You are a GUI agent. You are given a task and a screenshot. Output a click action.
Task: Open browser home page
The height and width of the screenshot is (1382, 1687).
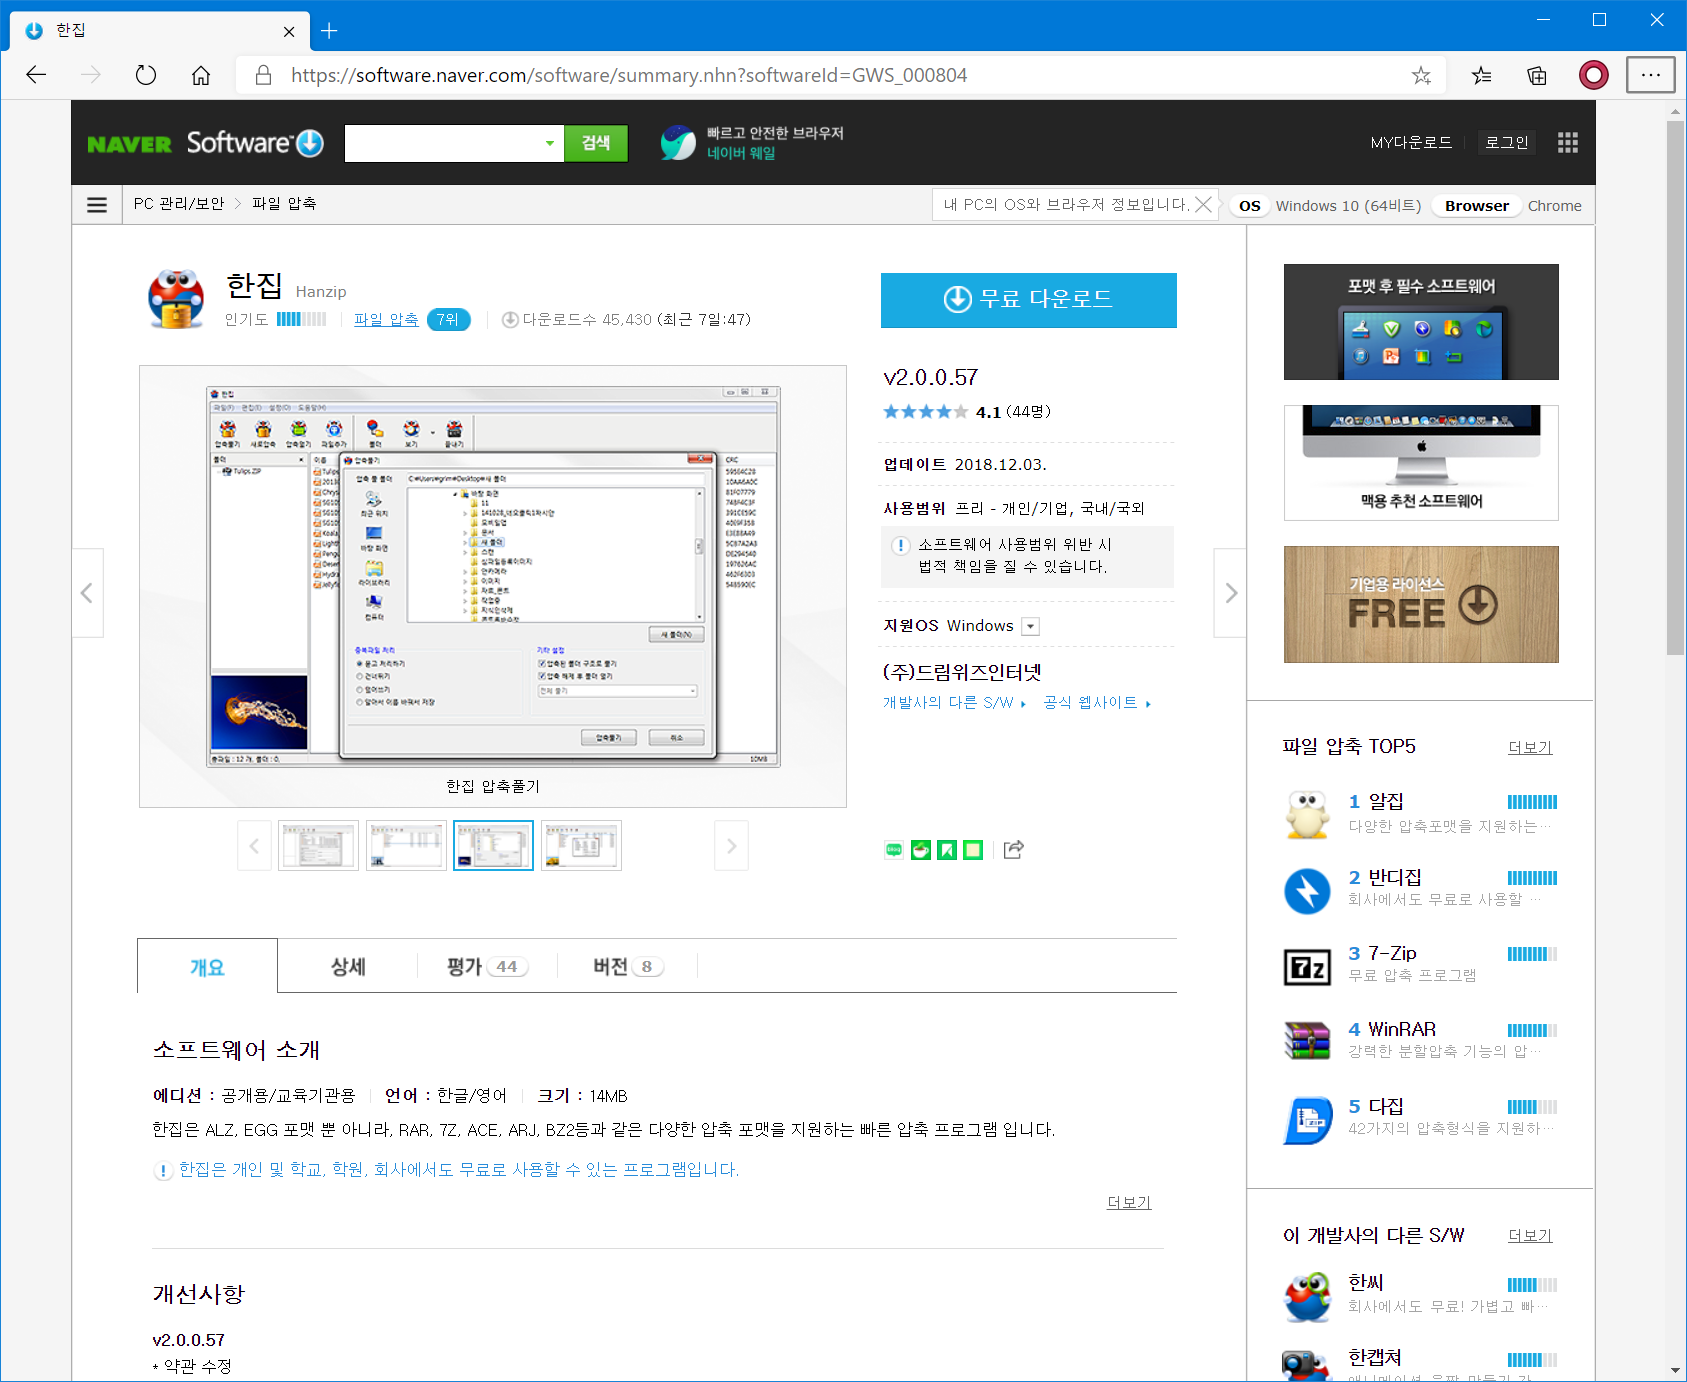tap(201, 75)
